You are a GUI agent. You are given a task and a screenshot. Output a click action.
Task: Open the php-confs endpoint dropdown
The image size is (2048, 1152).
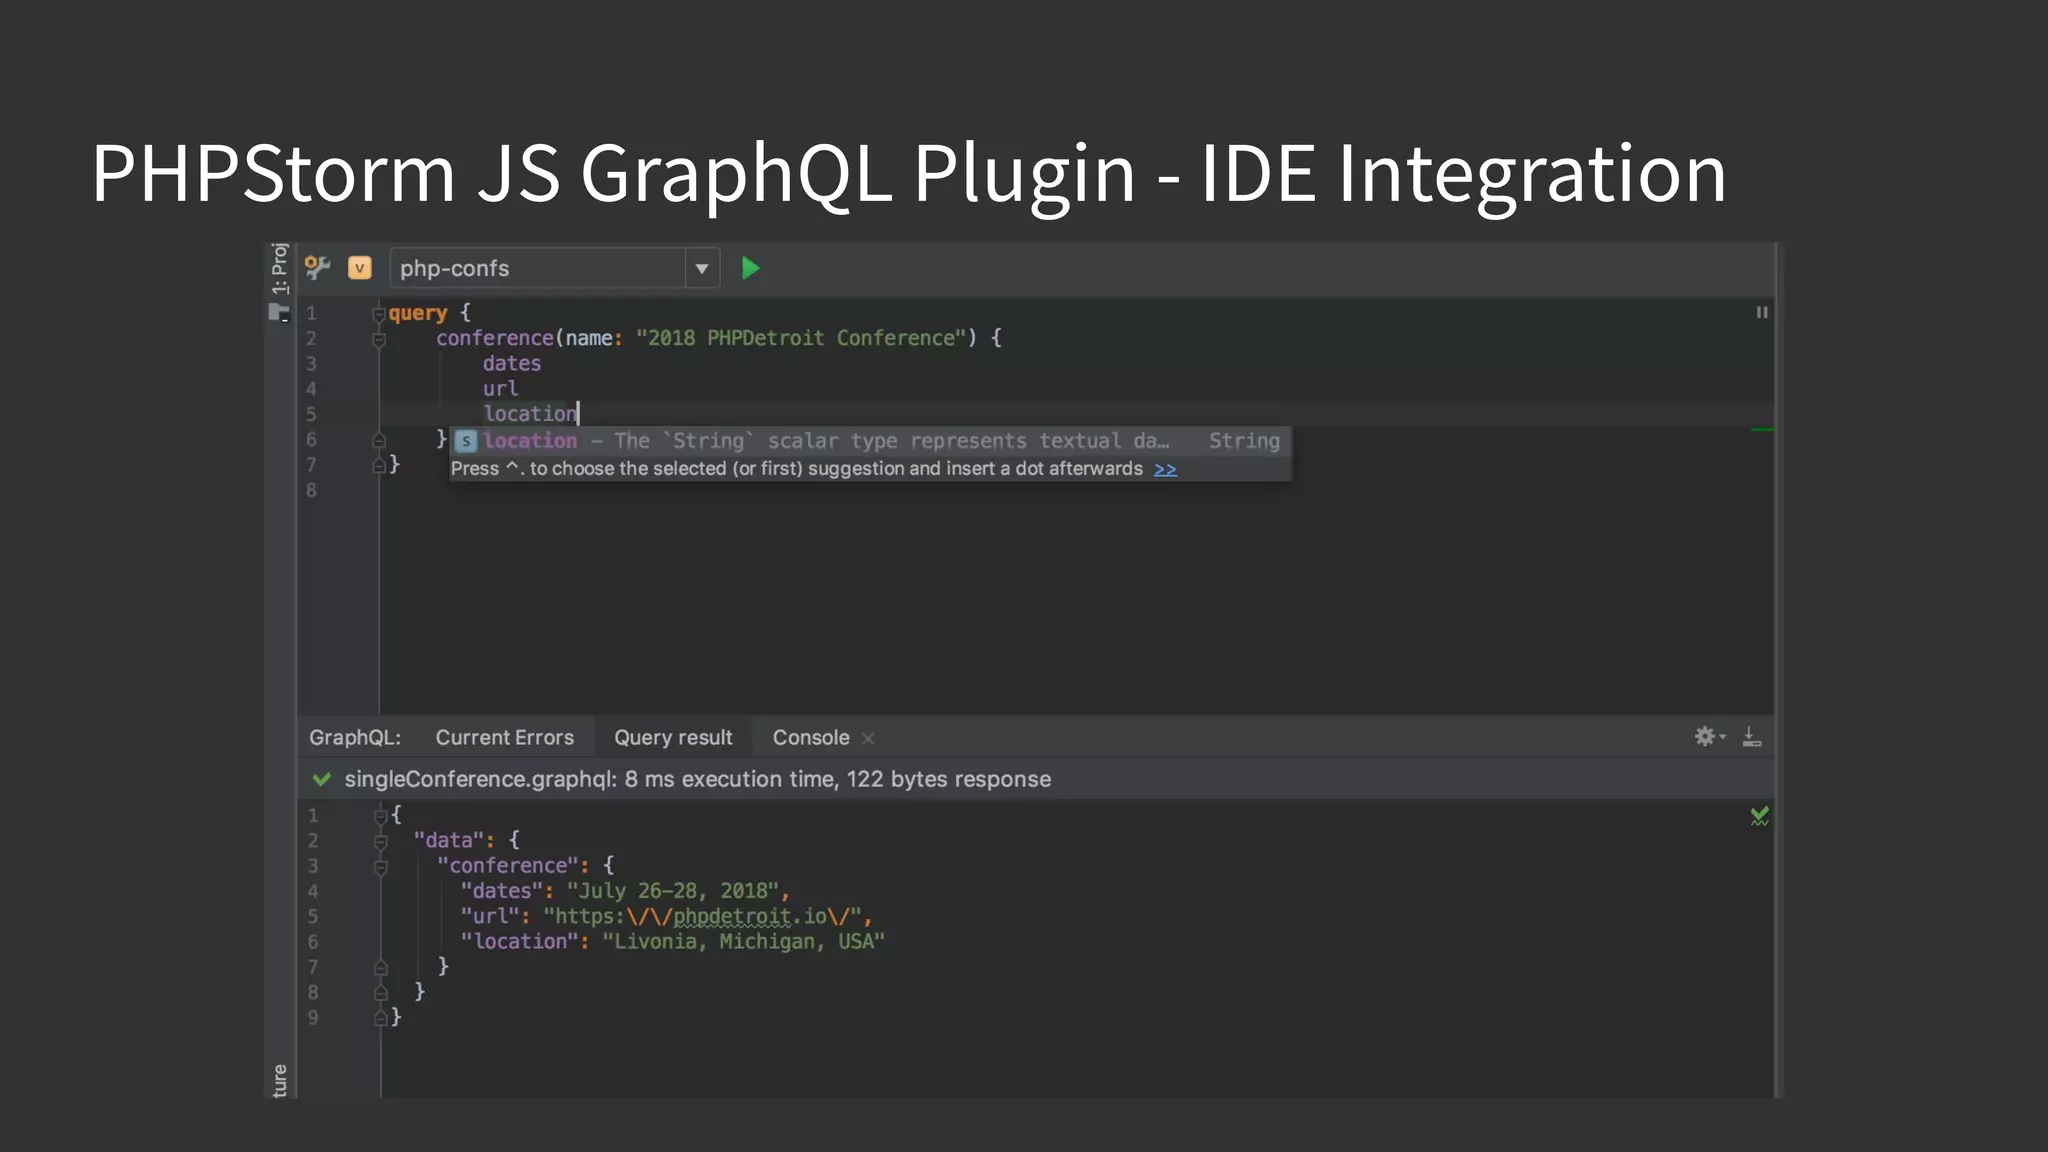point(702,268)
